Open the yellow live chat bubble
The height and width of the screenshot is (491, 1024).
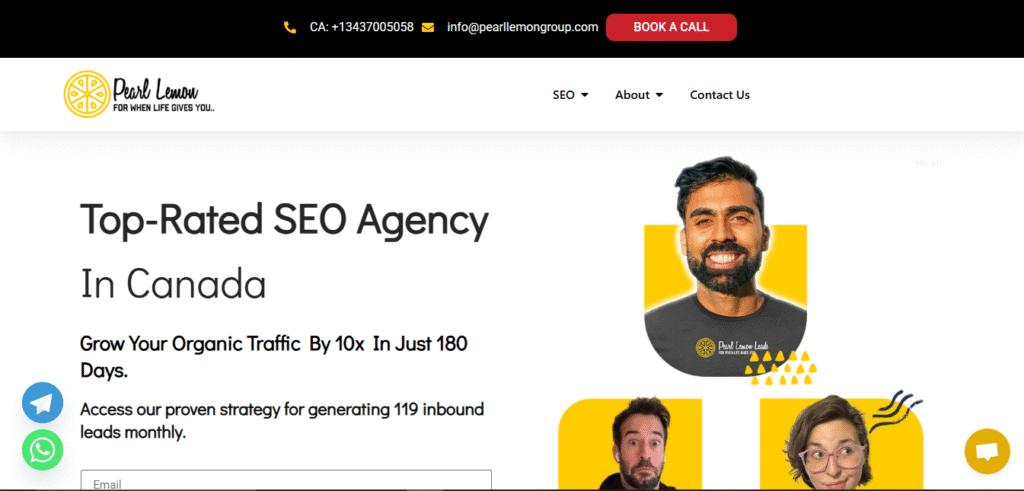click(987, 451)
